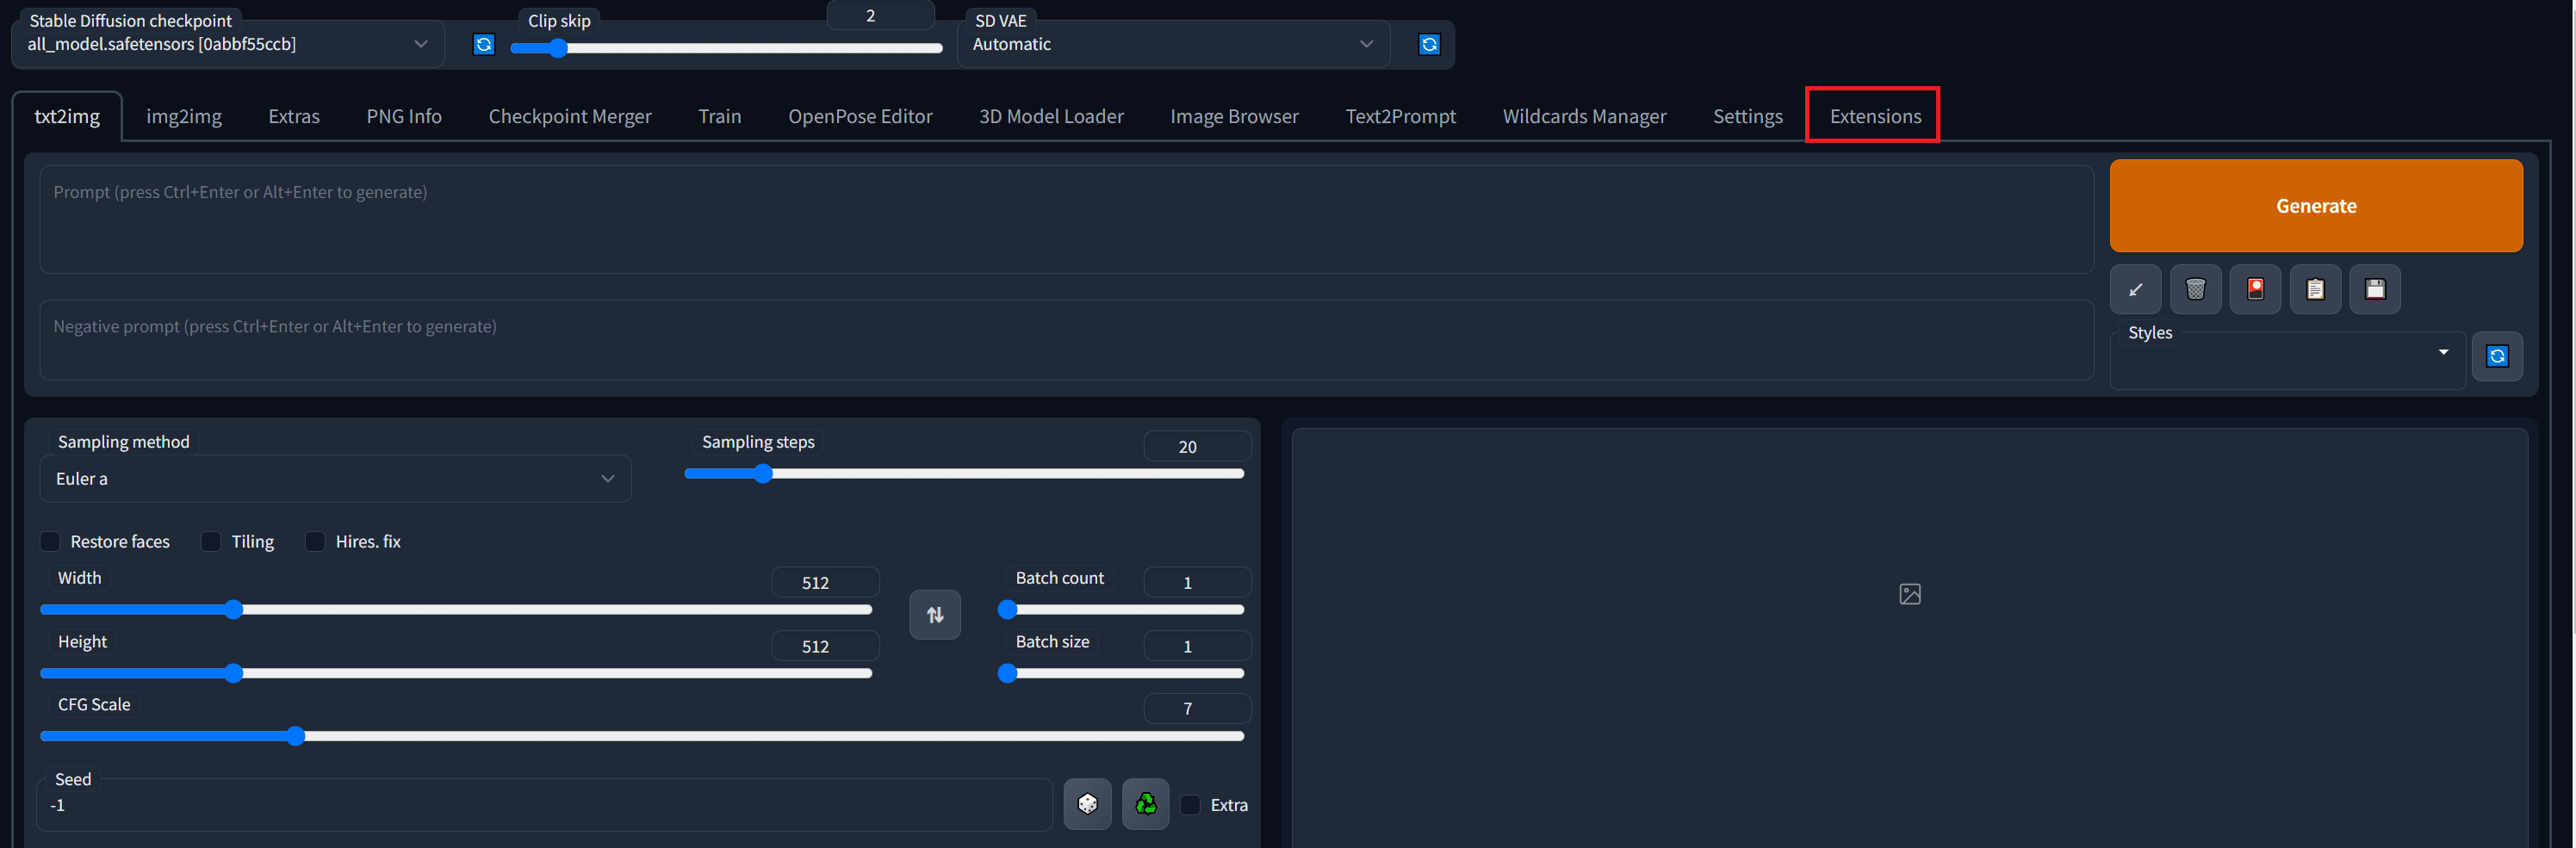Image resolution: width=2576 pixels, height=848 pixels.
Task: Click the orange Generate button
Action: 2316,205
